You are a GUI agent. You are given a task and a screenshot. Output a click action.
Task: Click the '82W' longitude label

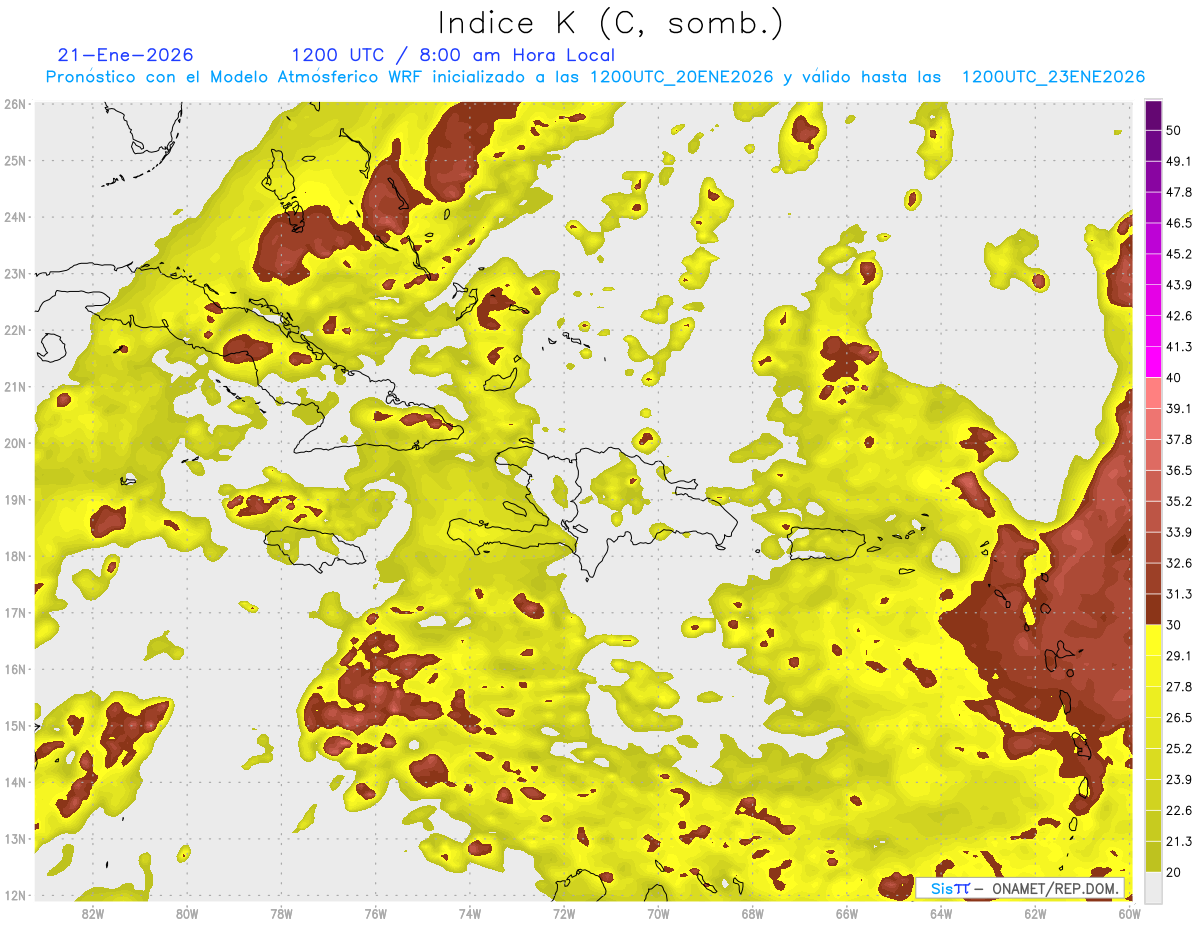point(93,914)
